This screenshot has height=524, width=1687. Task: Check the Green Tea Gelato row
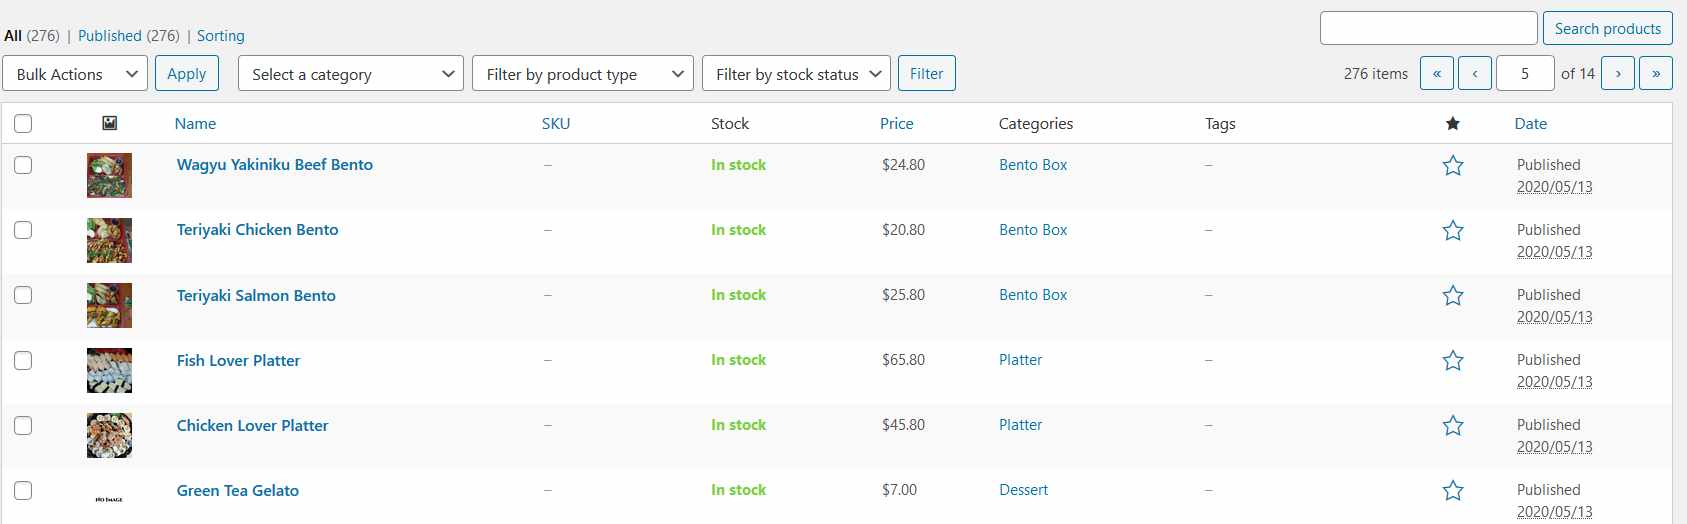[23, 490]
